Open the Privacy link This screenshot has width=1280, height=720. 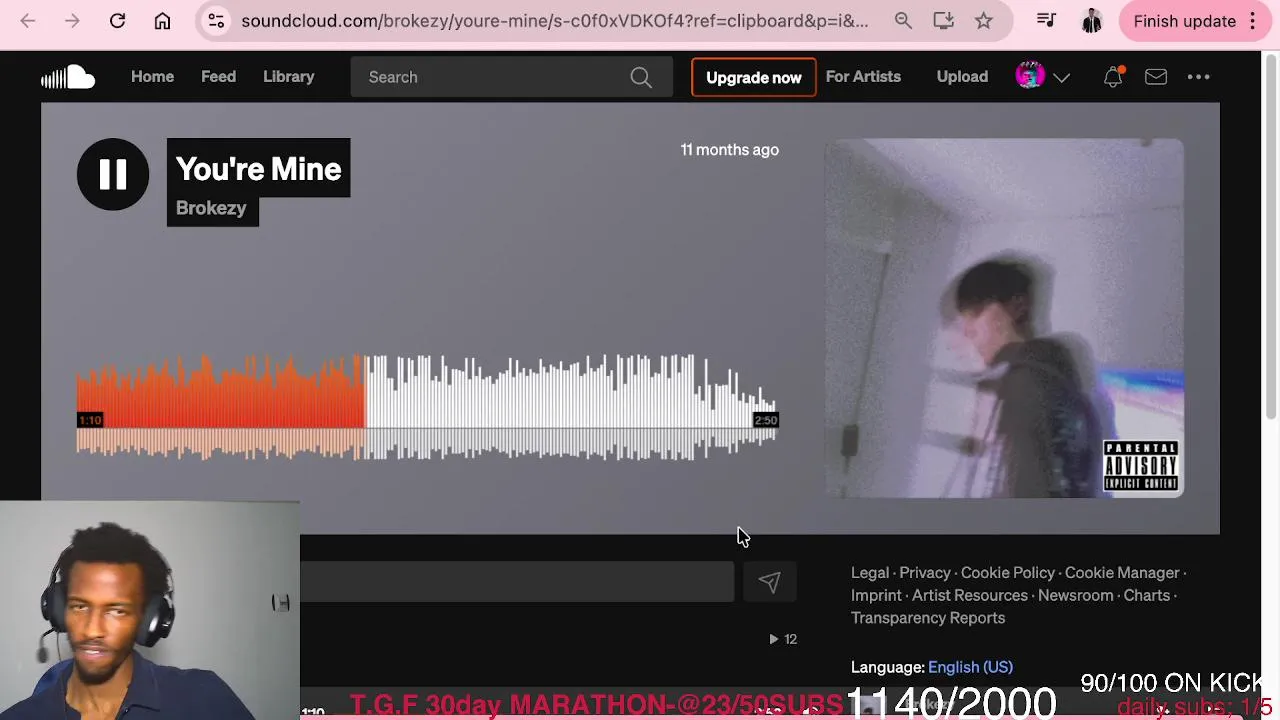(925, 573)
